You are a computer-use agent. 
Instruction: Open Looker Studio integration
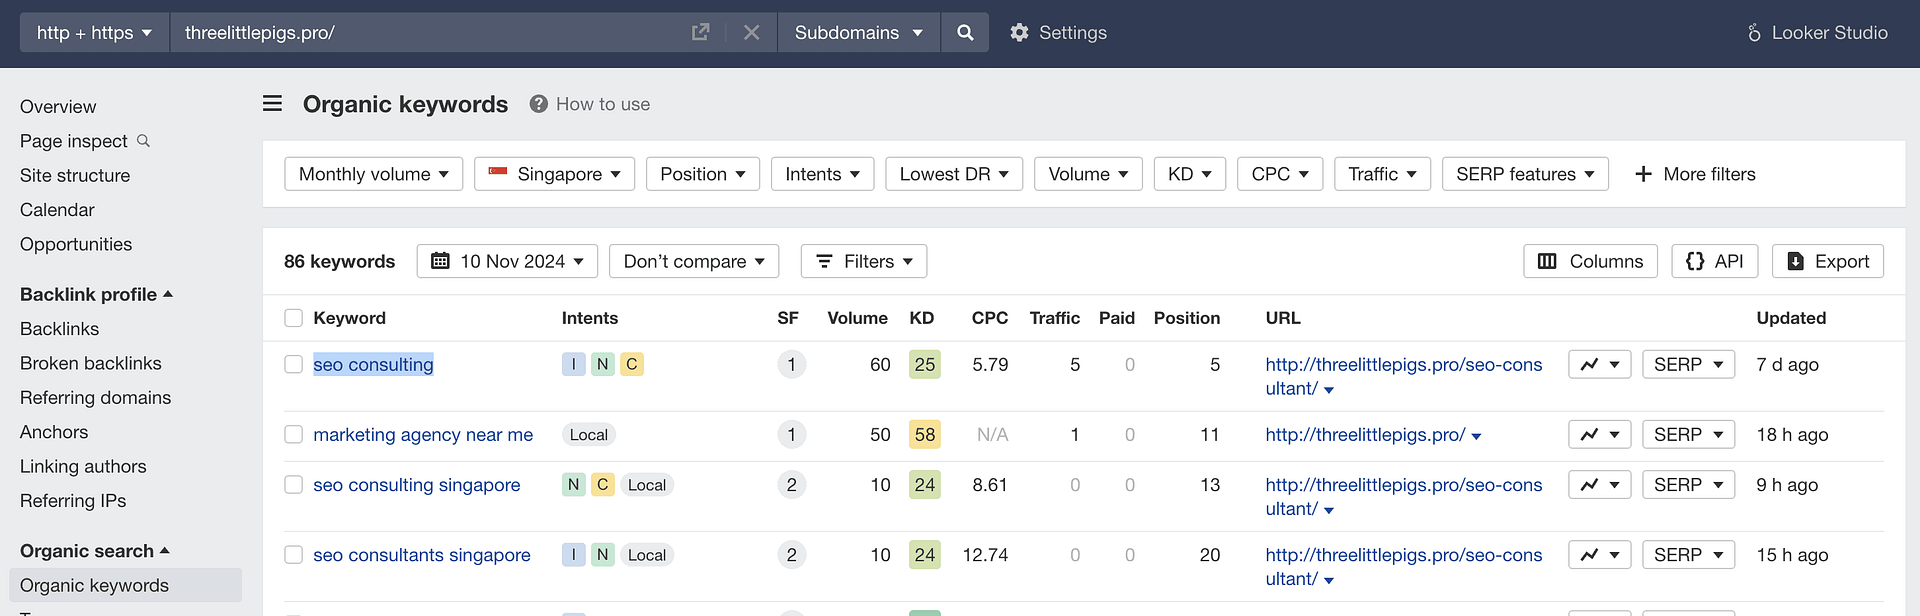pyautogui.click(x=1817, y=33)
